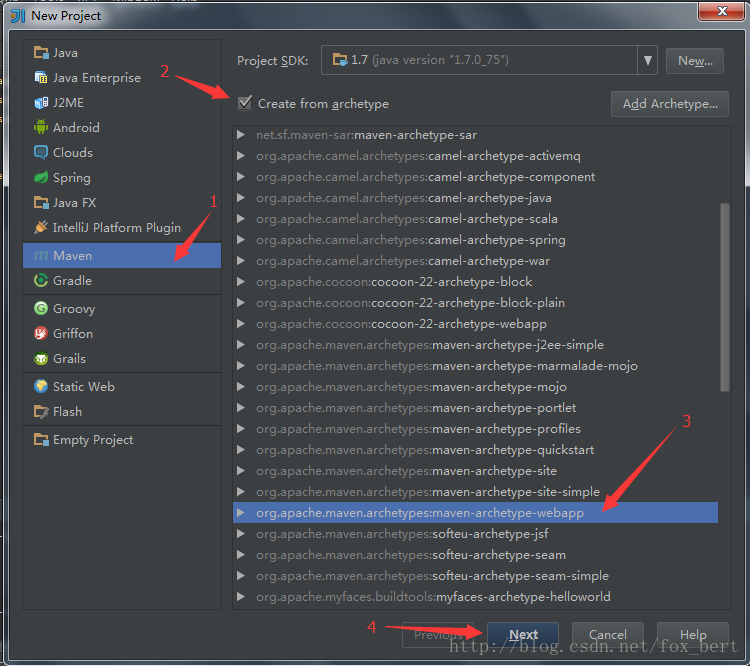Viewport: 750px width, 666px height.
Task: Click the IntelliJ logo in title bar
Action: [18, 16]
